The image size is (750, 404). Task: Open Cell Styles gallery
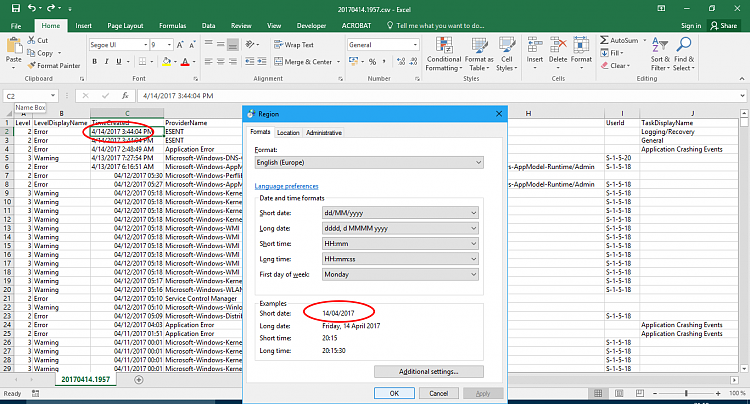click(x=507, y=55)
